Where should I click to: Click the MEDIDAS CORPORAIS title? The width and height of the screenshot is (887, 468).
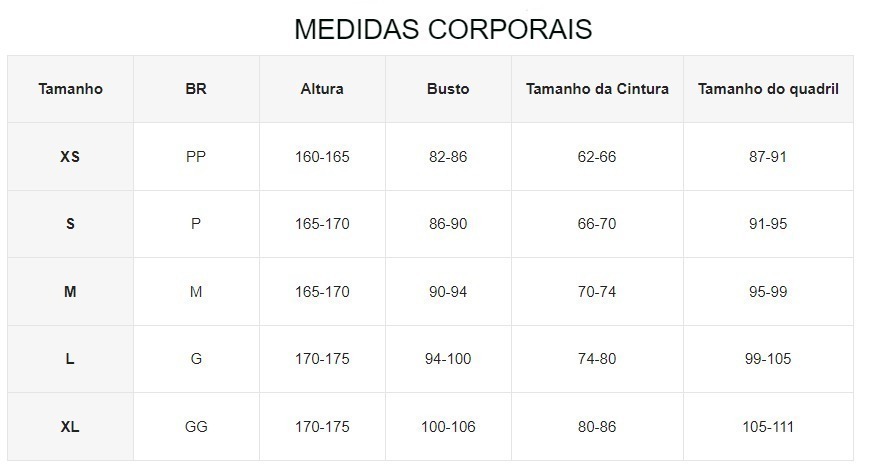coord(443,29)
